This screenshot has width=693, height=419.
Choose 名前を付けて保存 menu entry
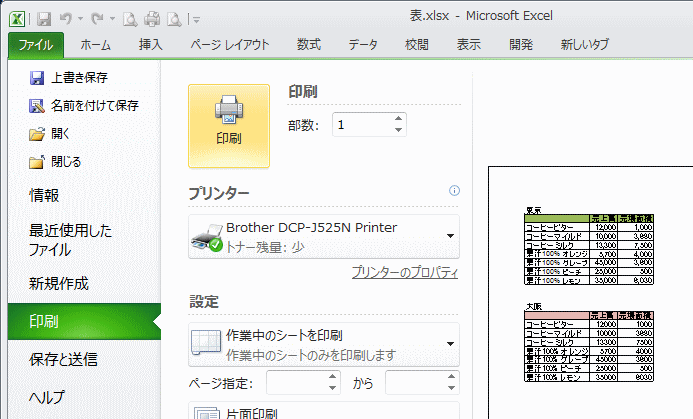coord(95,106)
